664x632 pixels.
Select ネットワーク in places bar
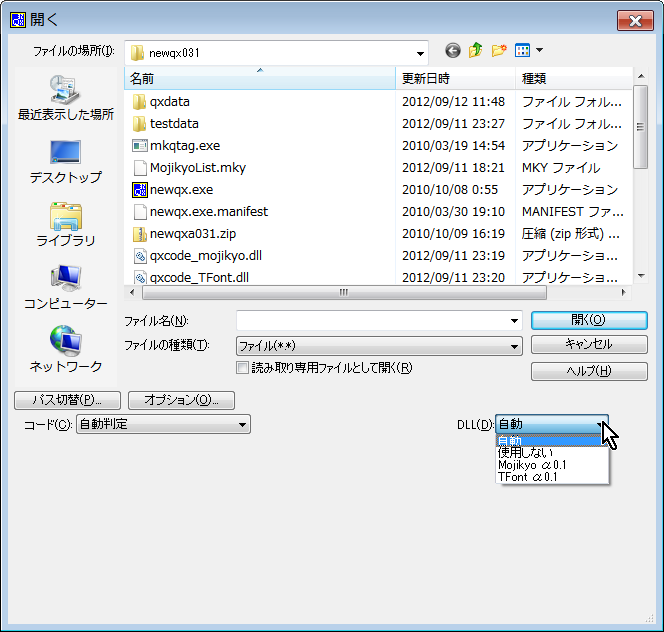[x=66, y=350]
